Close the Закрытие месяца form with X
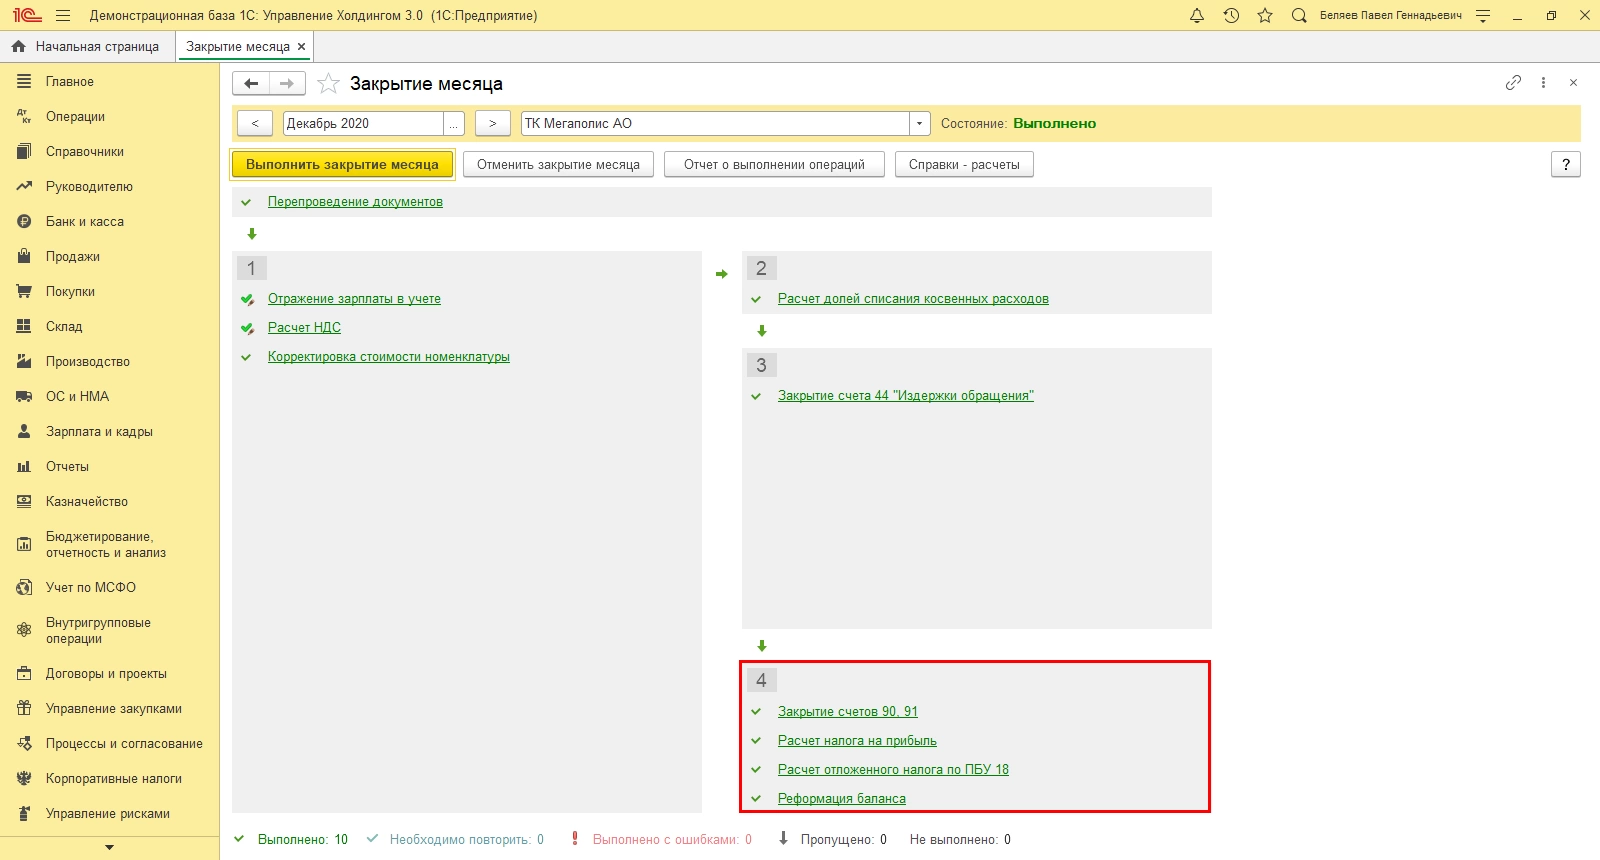Image resolution: width=1600 pixels, height=860 pixels. 1573,83
